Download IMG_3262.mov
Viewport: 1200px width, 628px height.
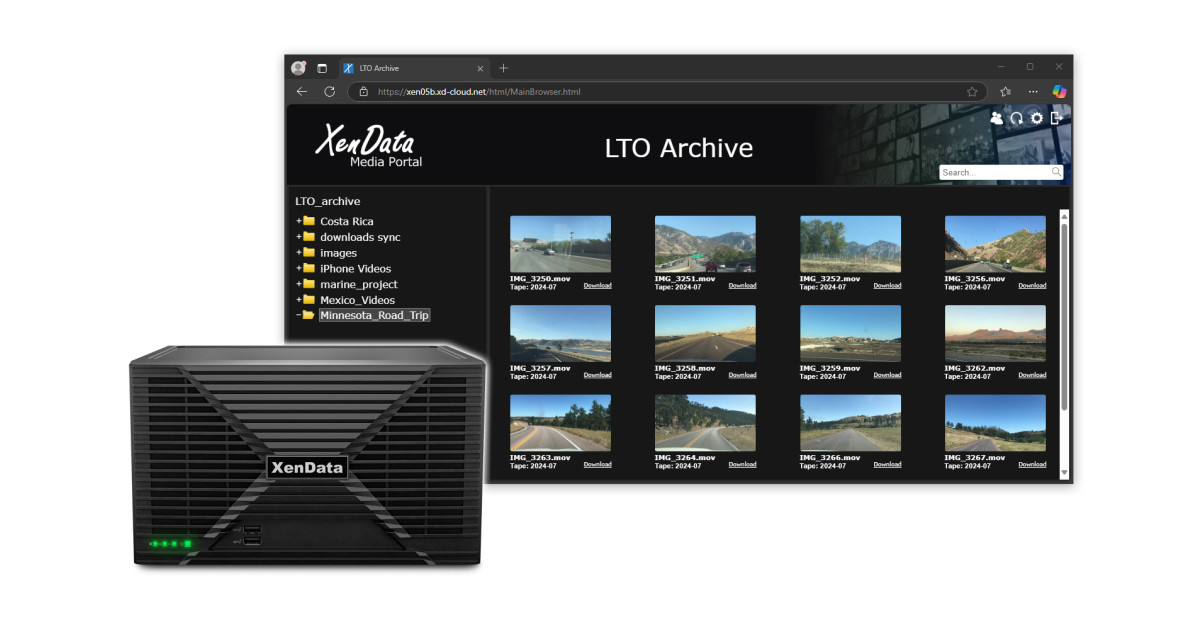[1032, 376]
